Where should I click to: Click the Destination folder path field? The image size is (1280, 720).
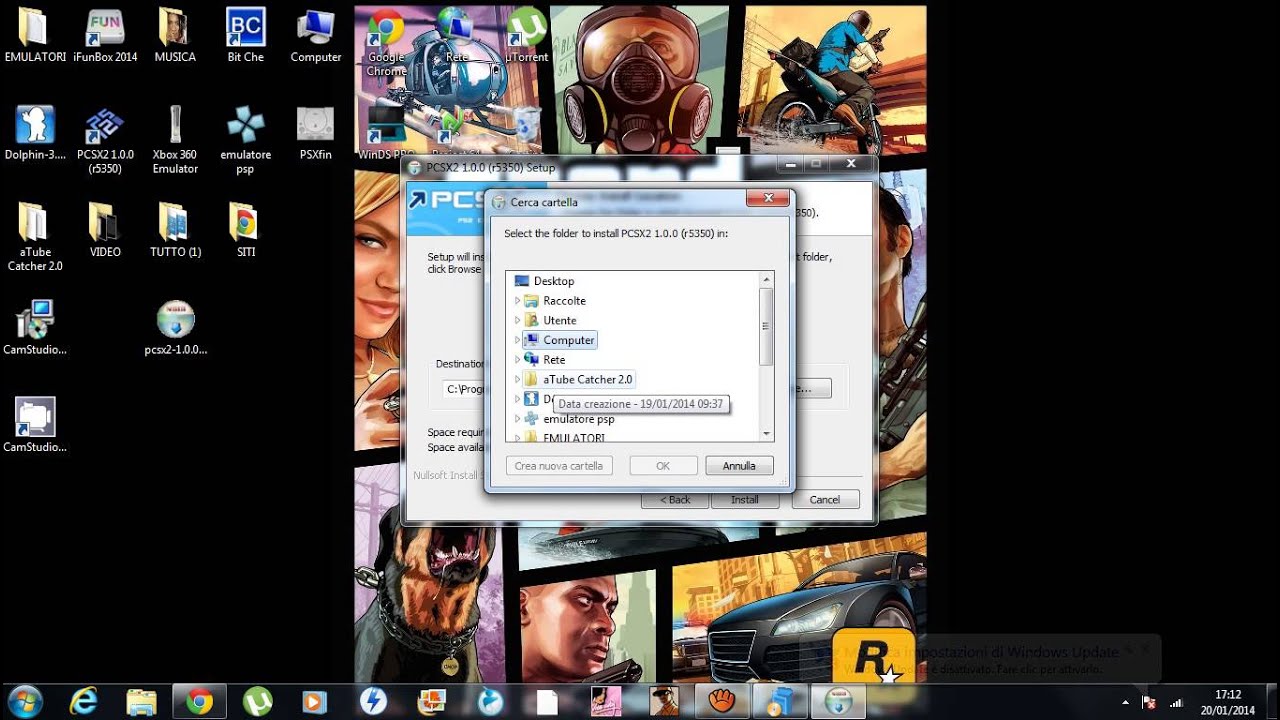click(x=464, y=389)
